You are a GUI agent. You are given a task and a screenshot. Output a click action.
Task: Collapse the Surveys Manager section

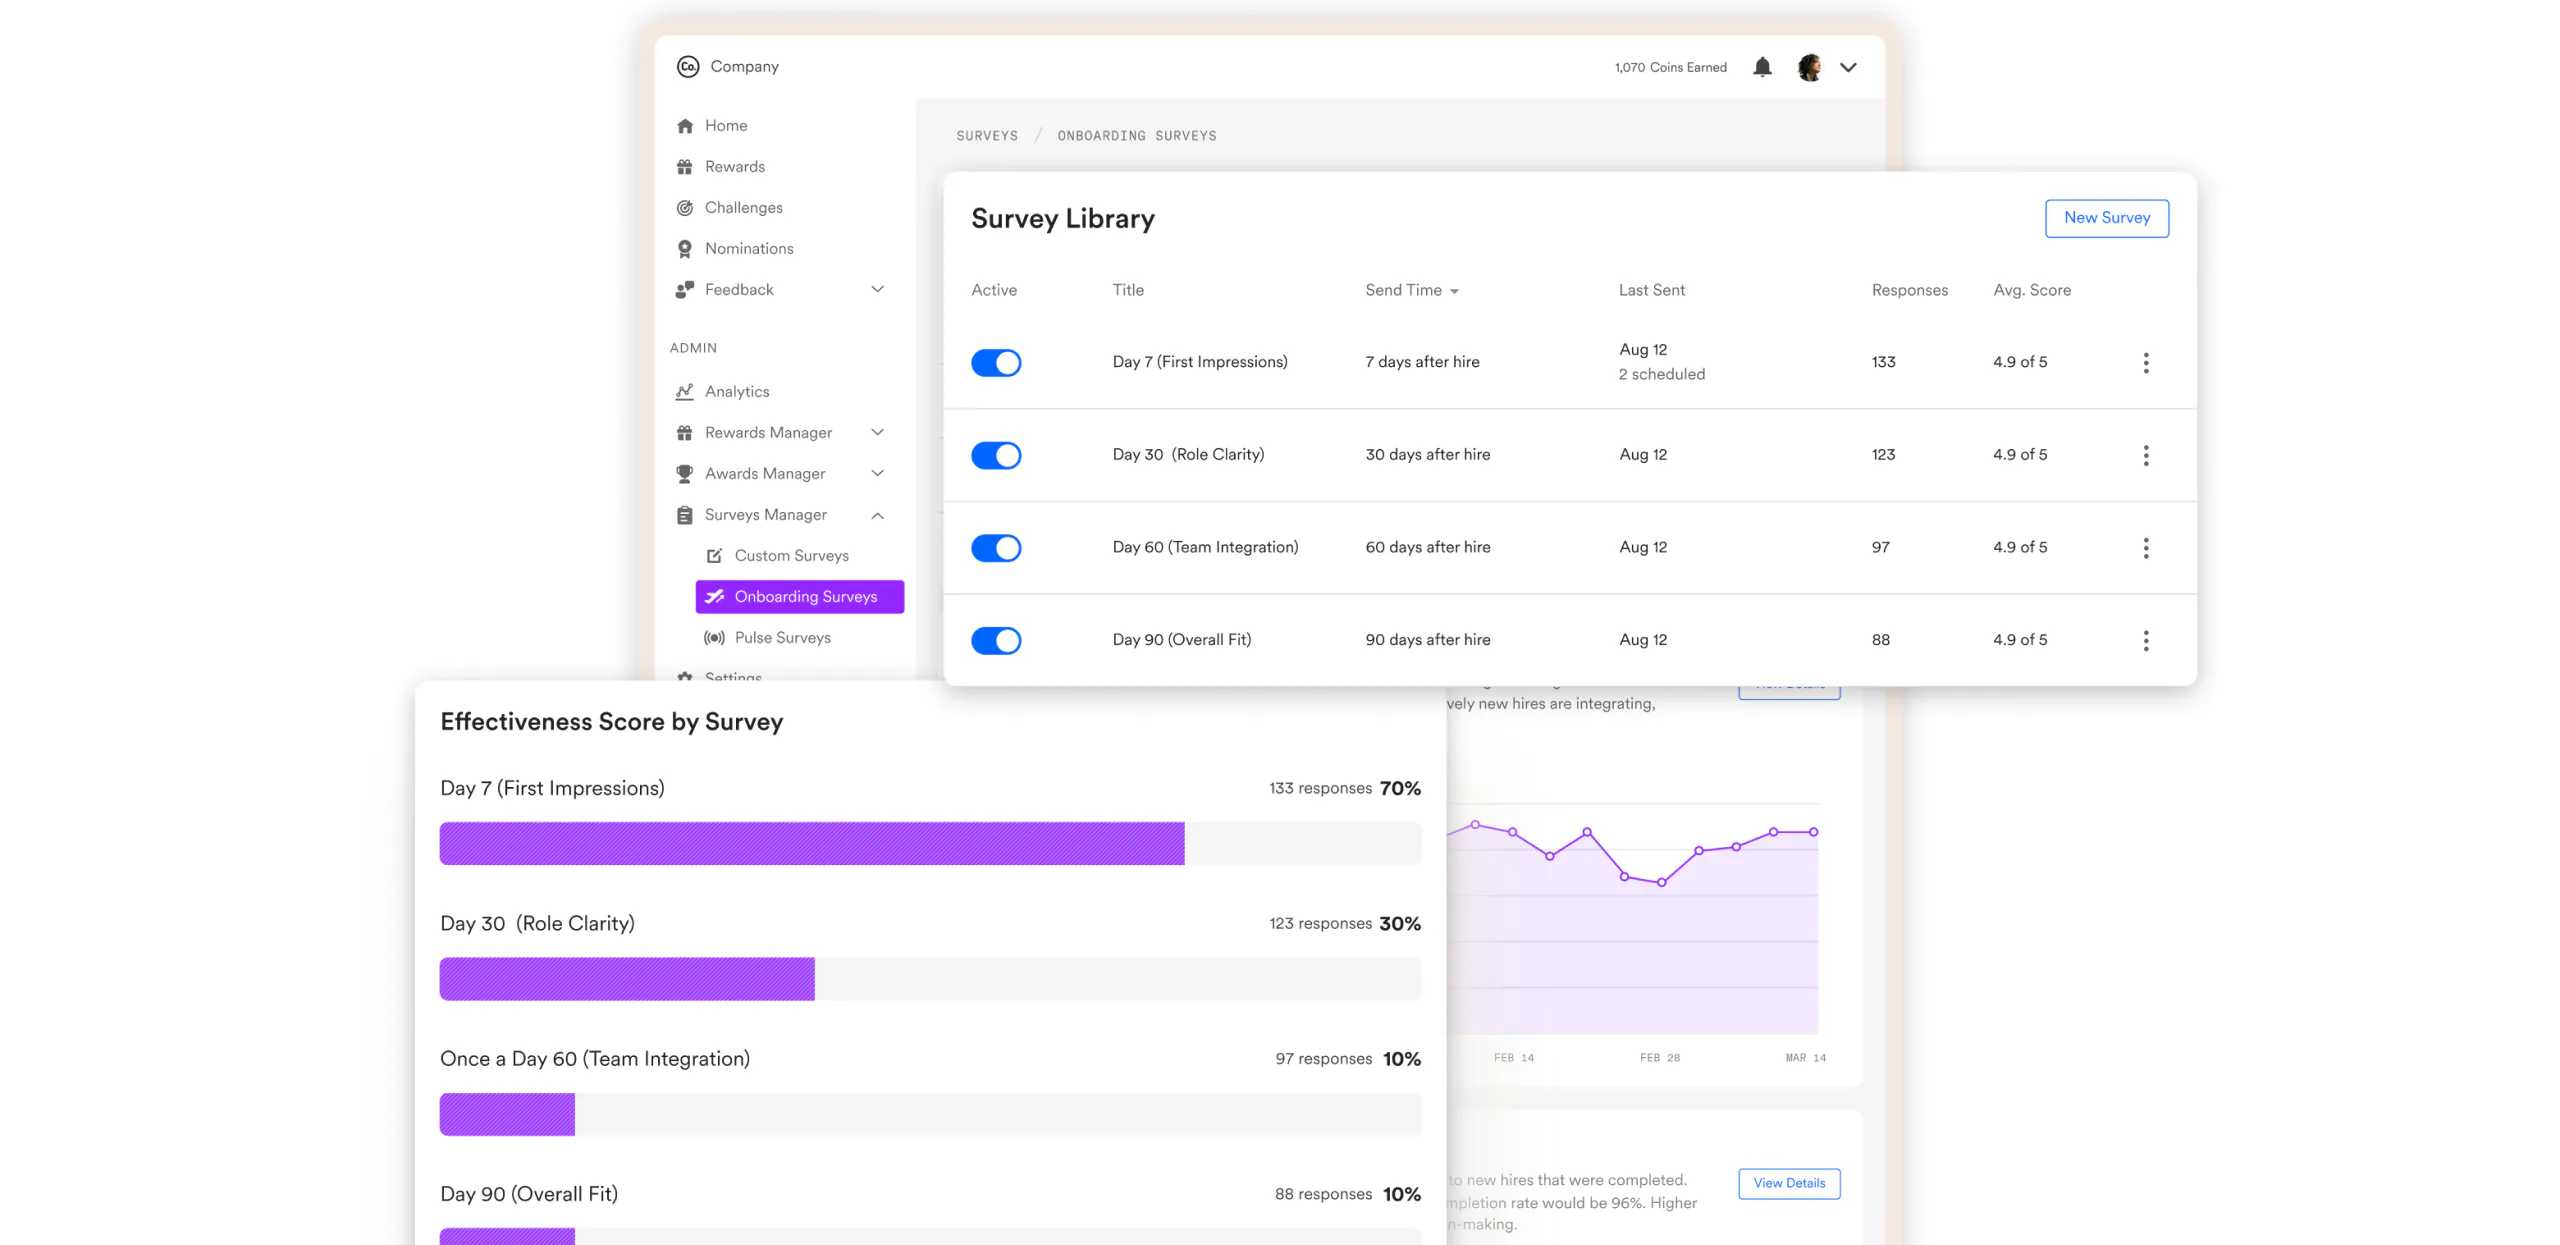pos(877,516)
